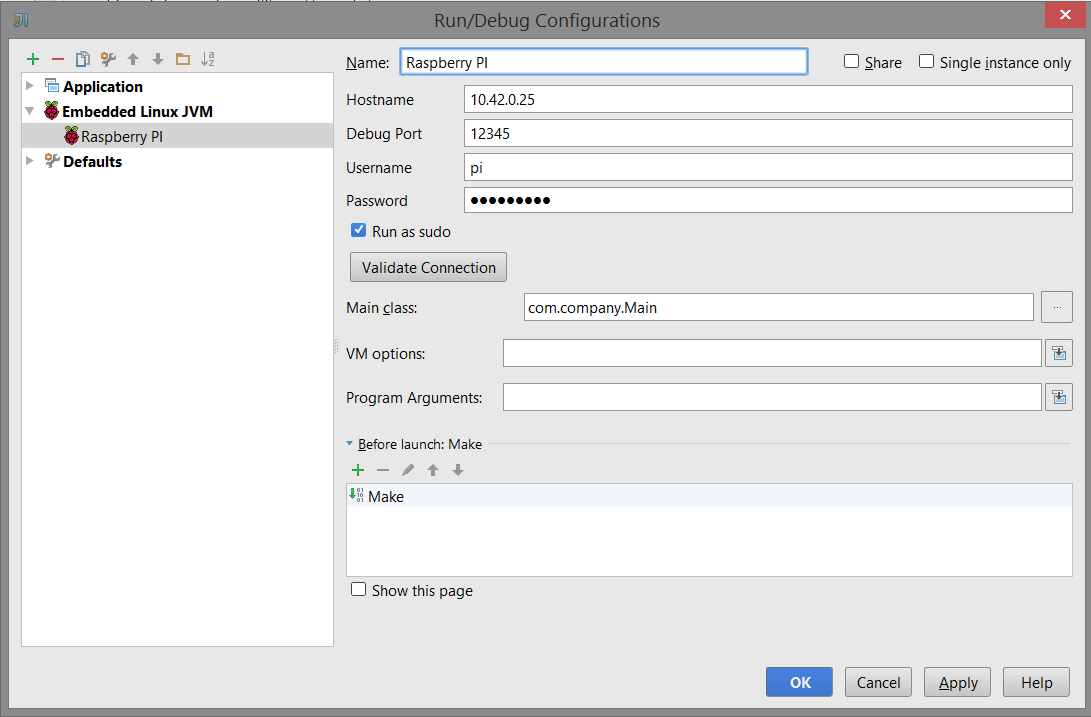Click the Make task icon in list
This screenshot has height=717, width=1091.
click(x=356, y=495)
